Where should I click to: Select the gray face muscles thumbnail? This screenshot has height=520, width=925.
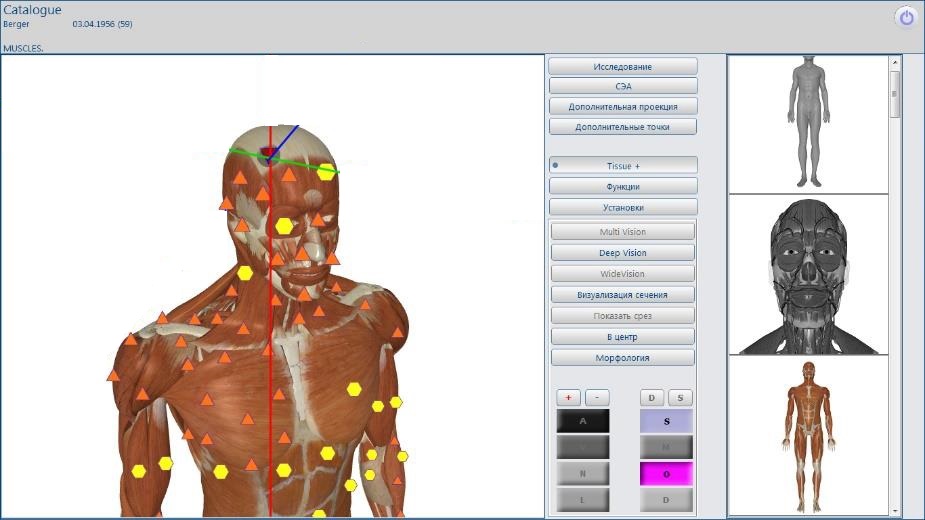pyautogui.click(x=808, y=274)
